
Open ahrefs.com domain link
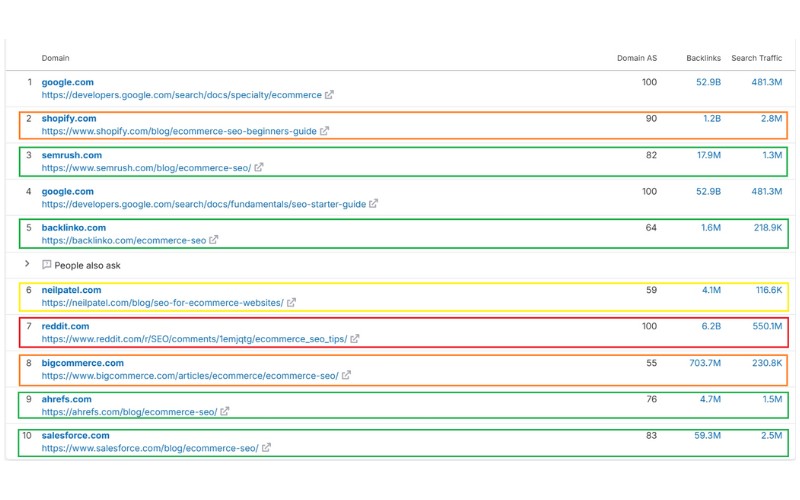tap(66, 399)
